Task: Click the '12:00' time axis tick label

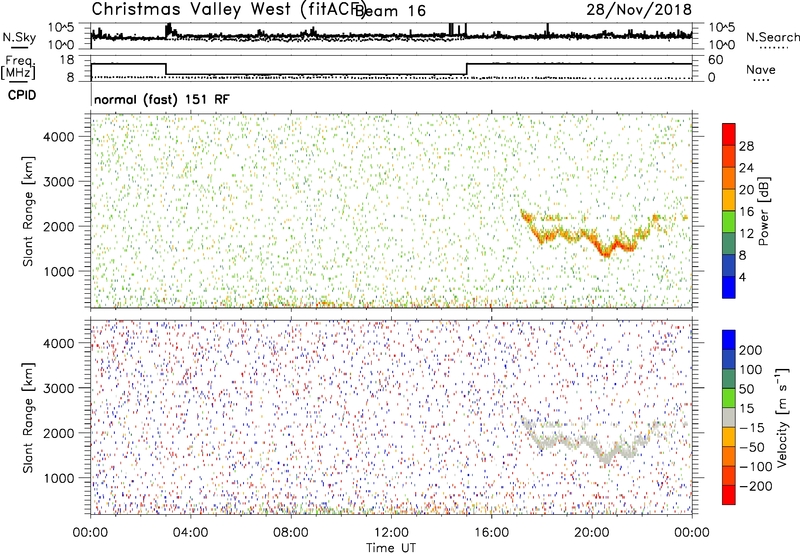Action: (x=391, y=533)
